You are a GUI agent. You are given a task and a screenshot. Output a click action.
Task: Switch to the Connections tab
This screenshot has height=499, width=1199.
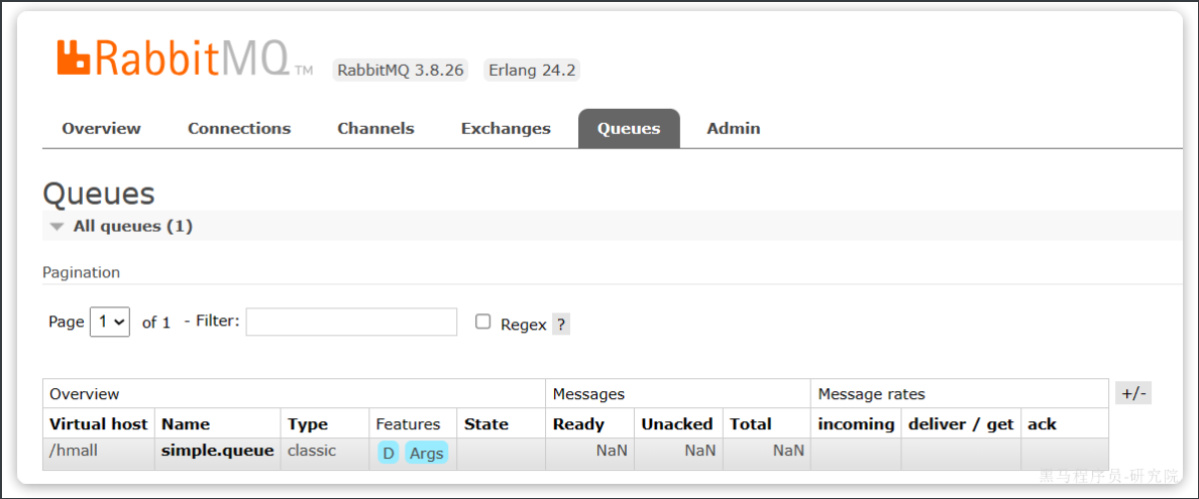pos(239,128)
